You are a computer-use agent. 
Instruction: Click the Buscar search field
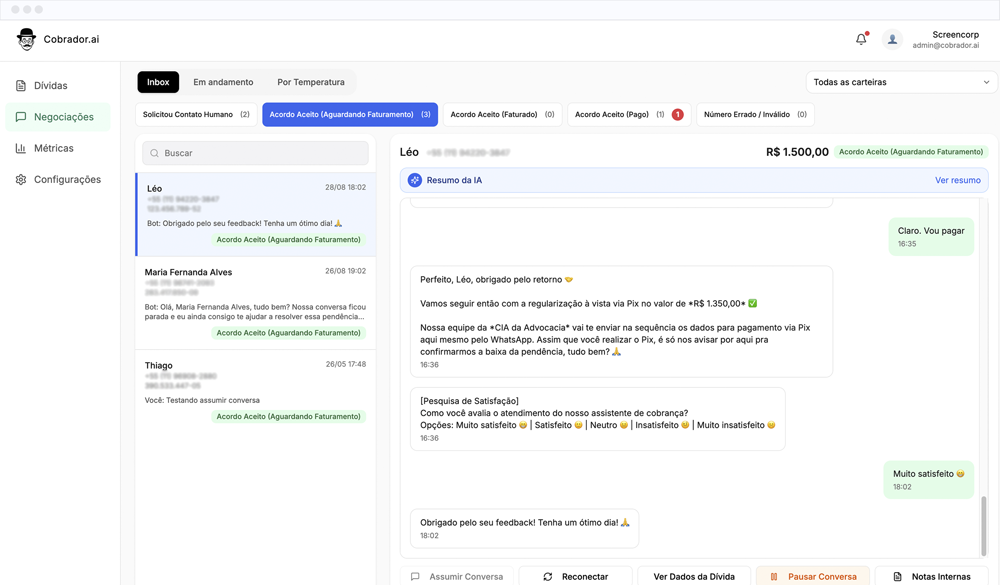[x=255, y=153]
